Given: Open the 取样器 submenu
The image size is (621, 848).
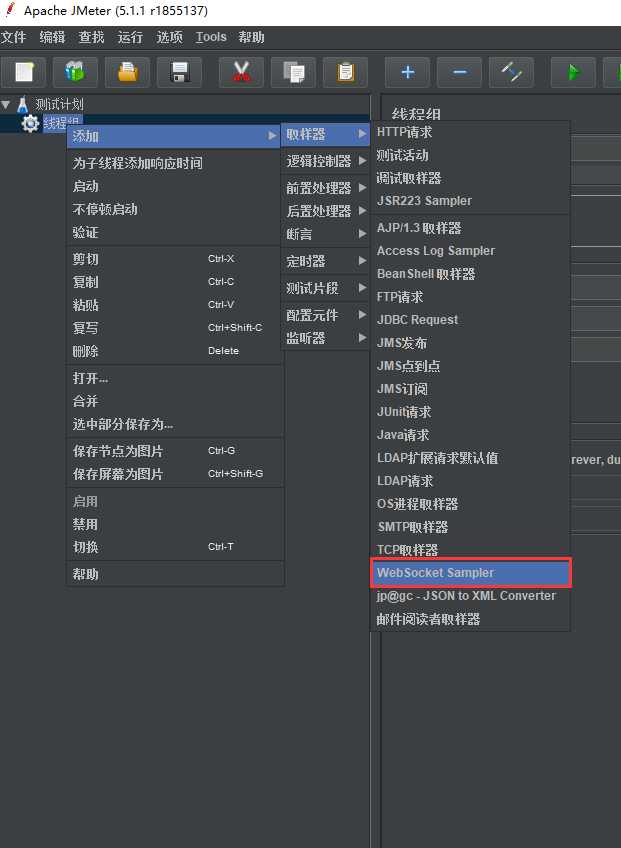Looking at the screenshot, I should click(x=326, y=134).
